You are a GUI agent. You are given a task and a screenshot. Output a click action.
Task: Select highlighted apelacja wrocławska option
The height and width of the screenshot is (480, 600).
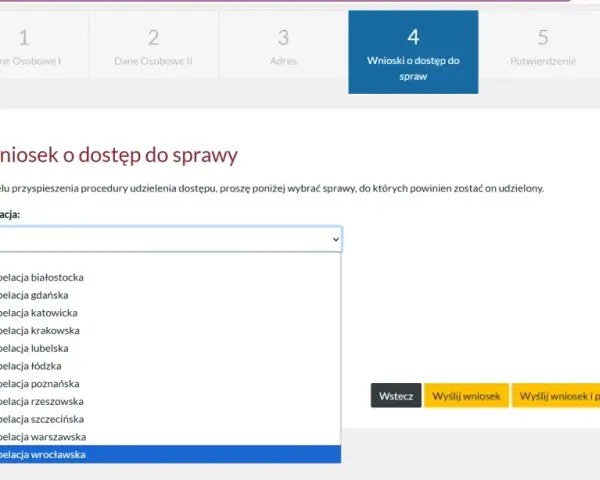170,454
